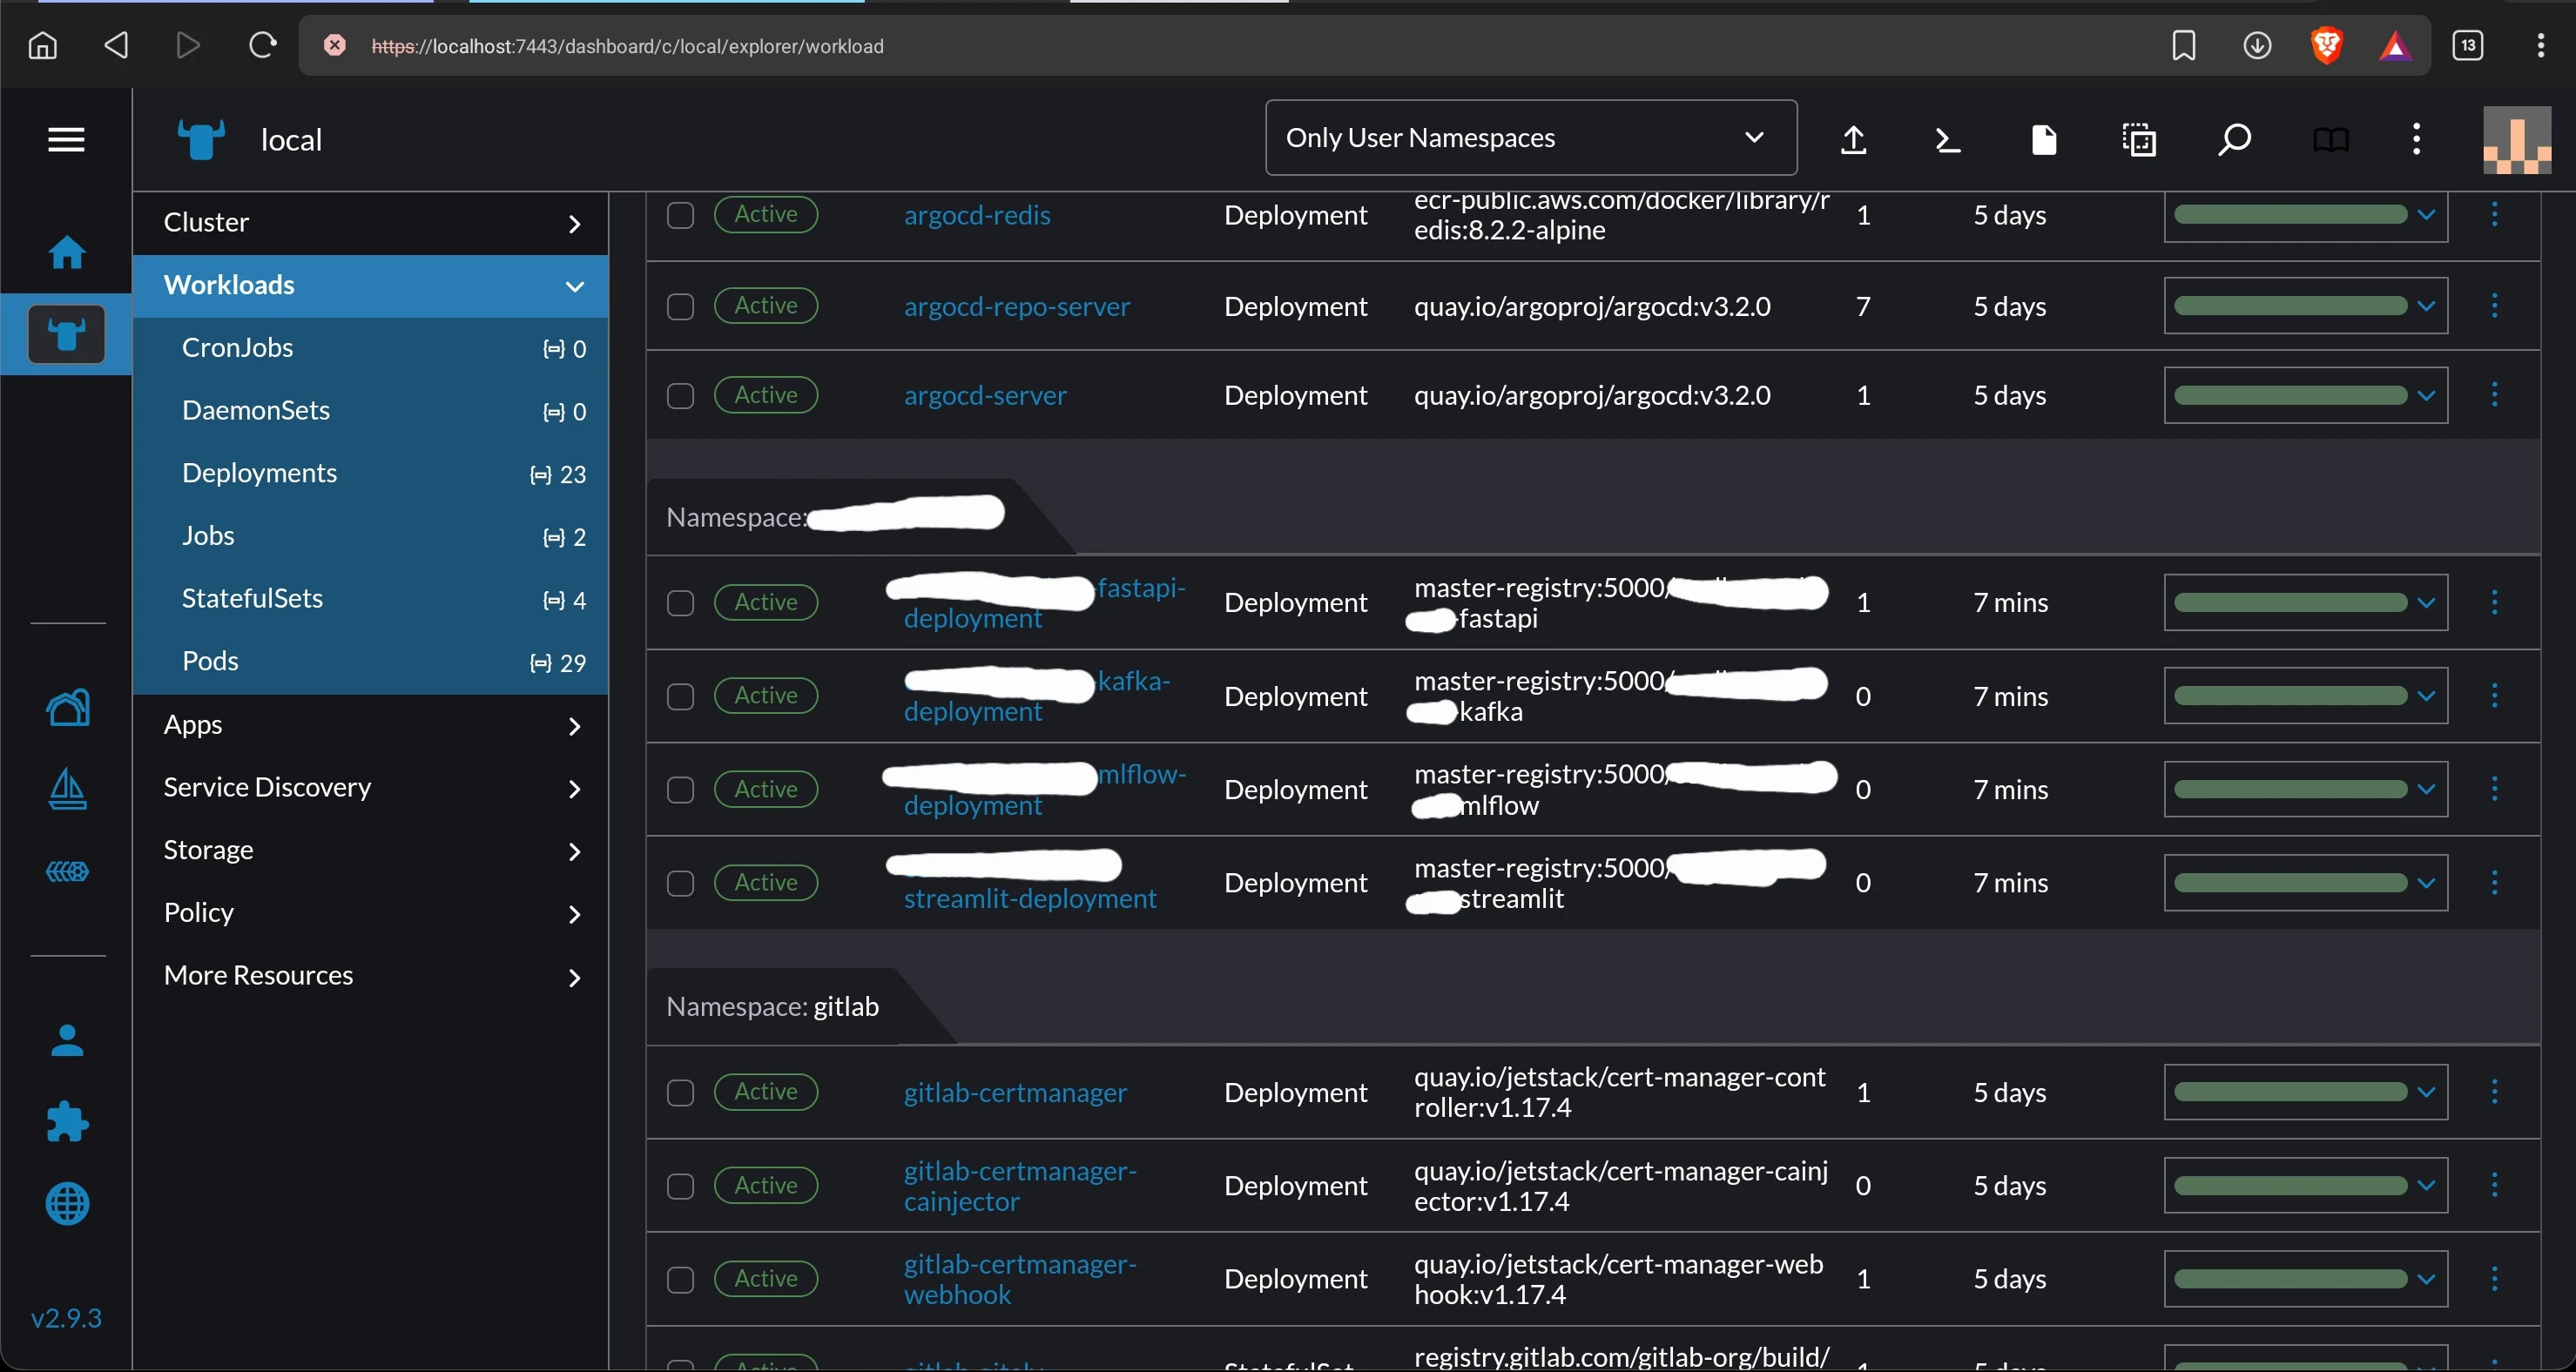Screen dimensions: 2576x1372
Task: Copy KubeConfig to clipboard icon
Action: (2139, 140)
